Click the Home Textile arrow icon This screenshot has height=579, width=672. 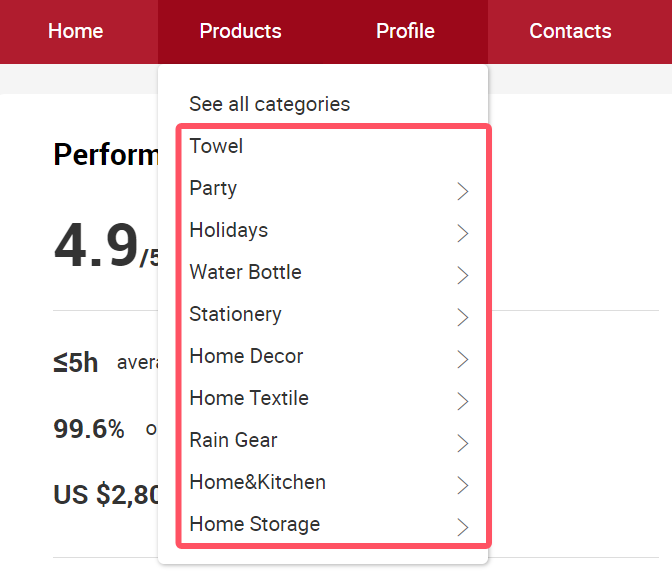462,401
